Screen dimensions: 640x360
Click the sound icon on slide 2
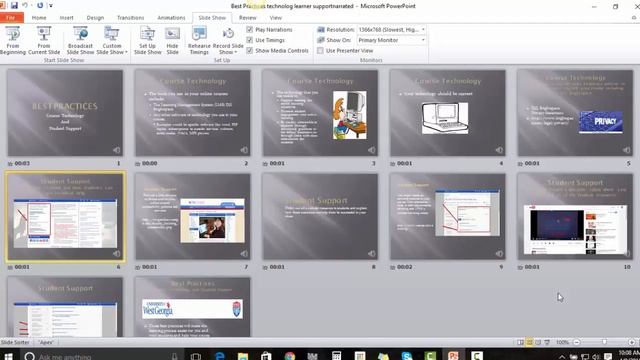244,150
